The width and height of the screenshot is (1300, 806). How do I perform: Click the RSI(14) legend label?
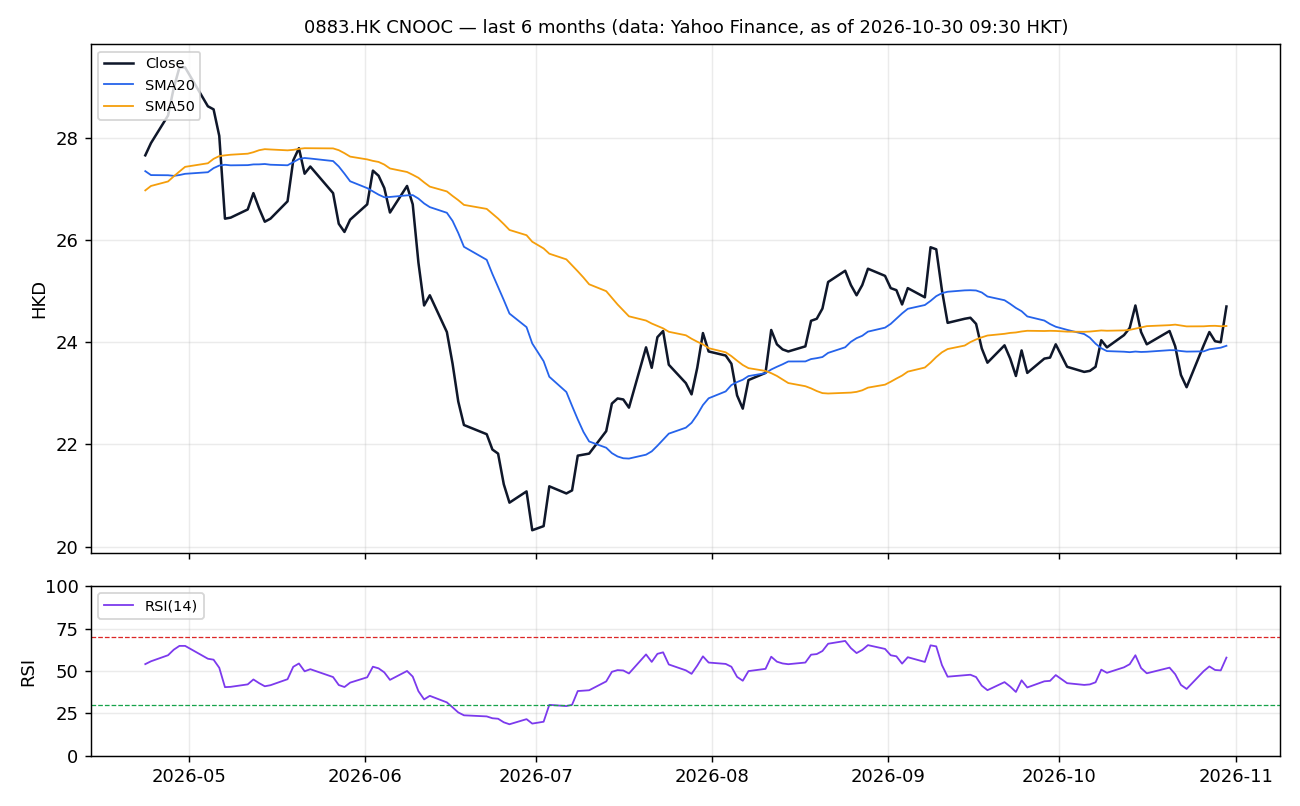click(171, 606)
